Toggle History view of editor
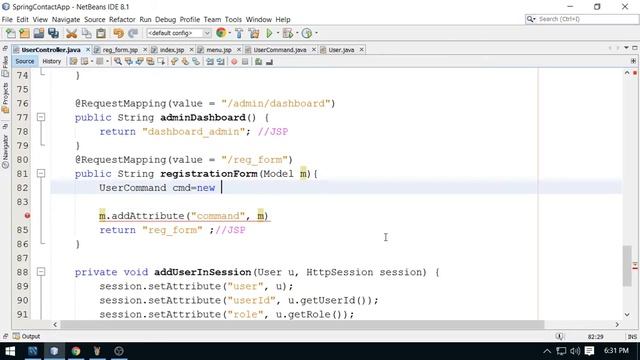The width and height of the screenshot is (640, 360). click(x=51, y=61)
